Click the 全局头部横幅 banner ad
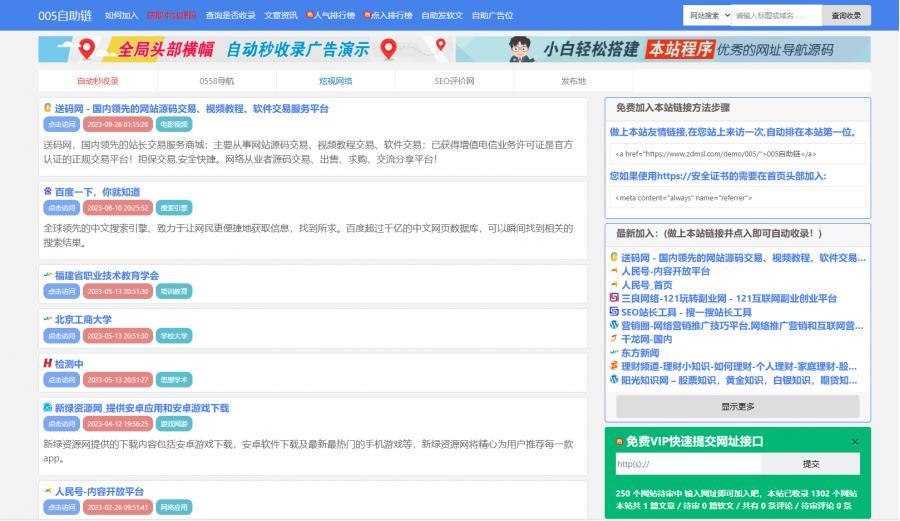Viewport: 900px width, 521px height. point(245,49)
